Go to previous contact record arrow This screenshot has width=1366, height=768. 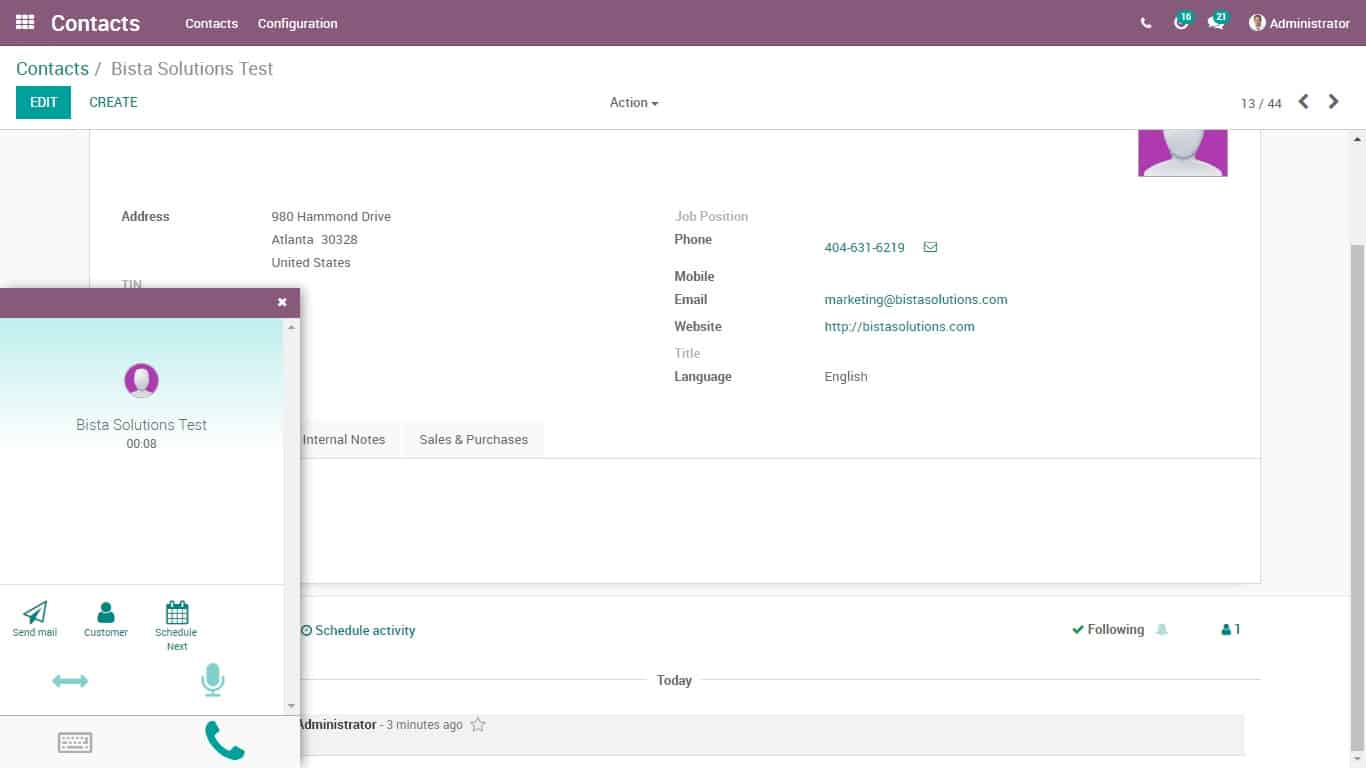pos(1303,102)
